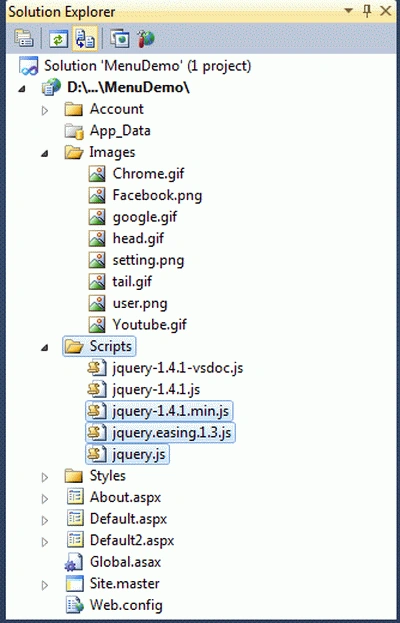Select the Account folder label
400x623 pixels.
pyautogui.click(x=117, y=109)
